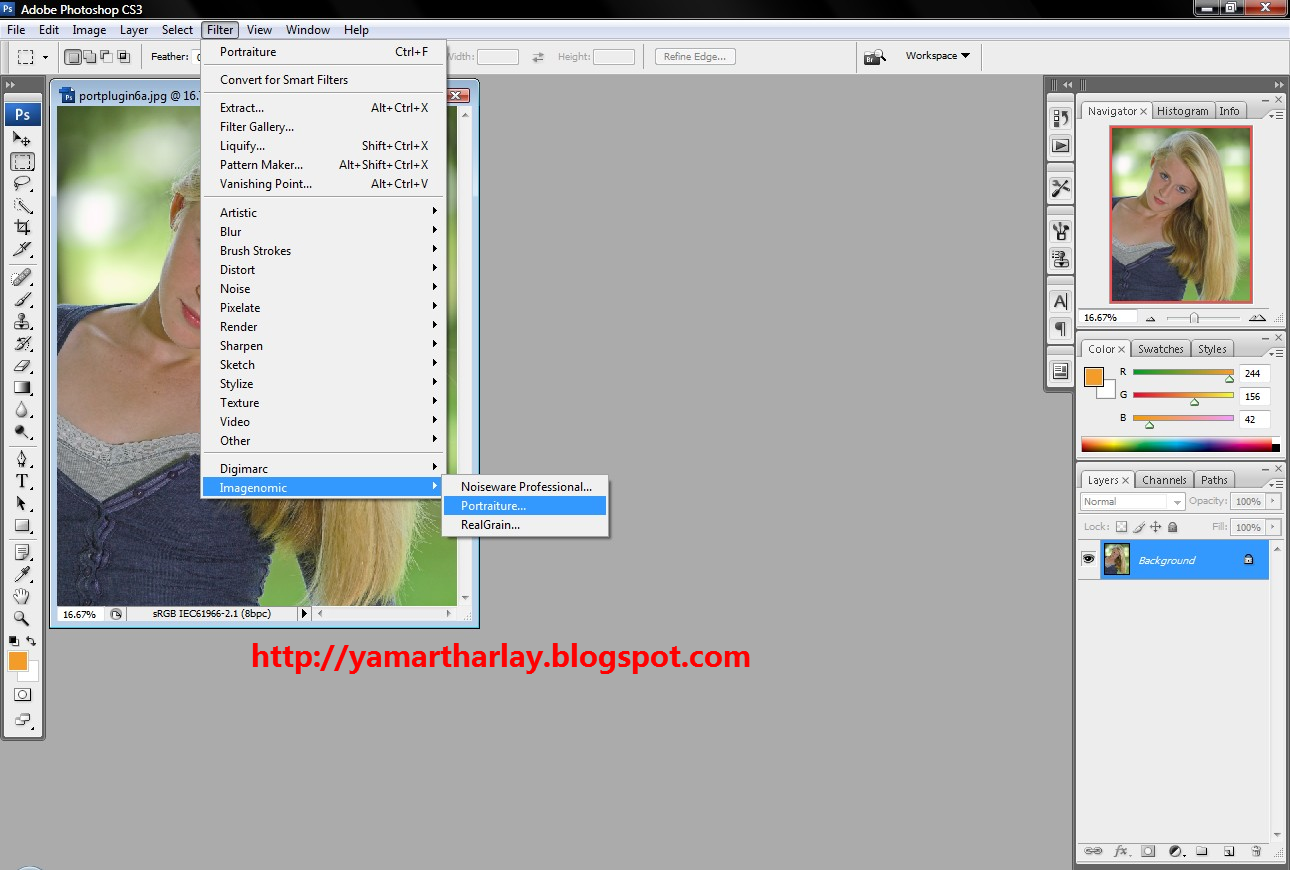The width and height of the screenshot is (1290, 870).
Task: Select the Spot Healing Brush tool
Action: click(x=22, y=277)
